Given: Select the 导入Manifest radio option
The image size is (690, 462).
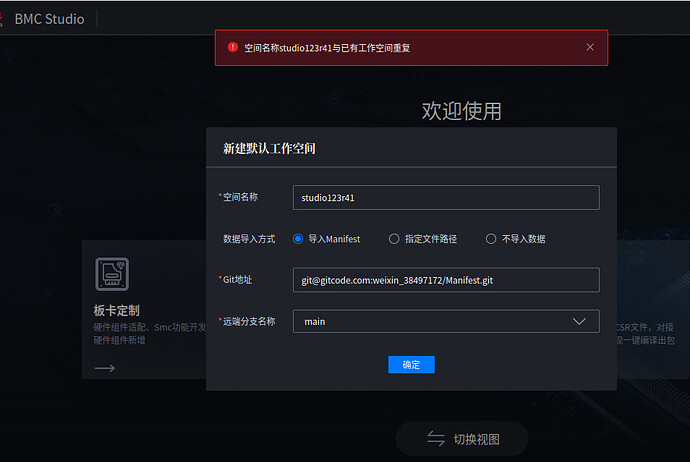Looking at the screenshot, I should [298, 239].
